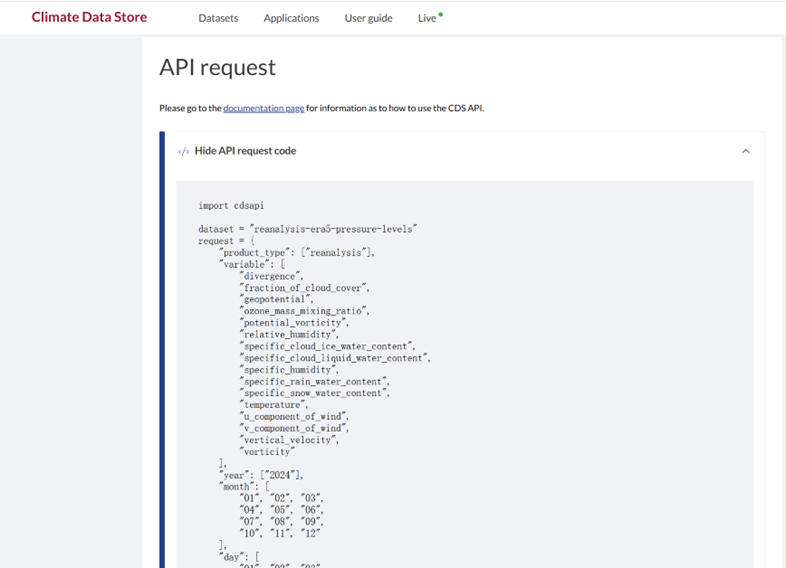Open the Live section
The image size is (786, 568).
click(x=427, y=18)
